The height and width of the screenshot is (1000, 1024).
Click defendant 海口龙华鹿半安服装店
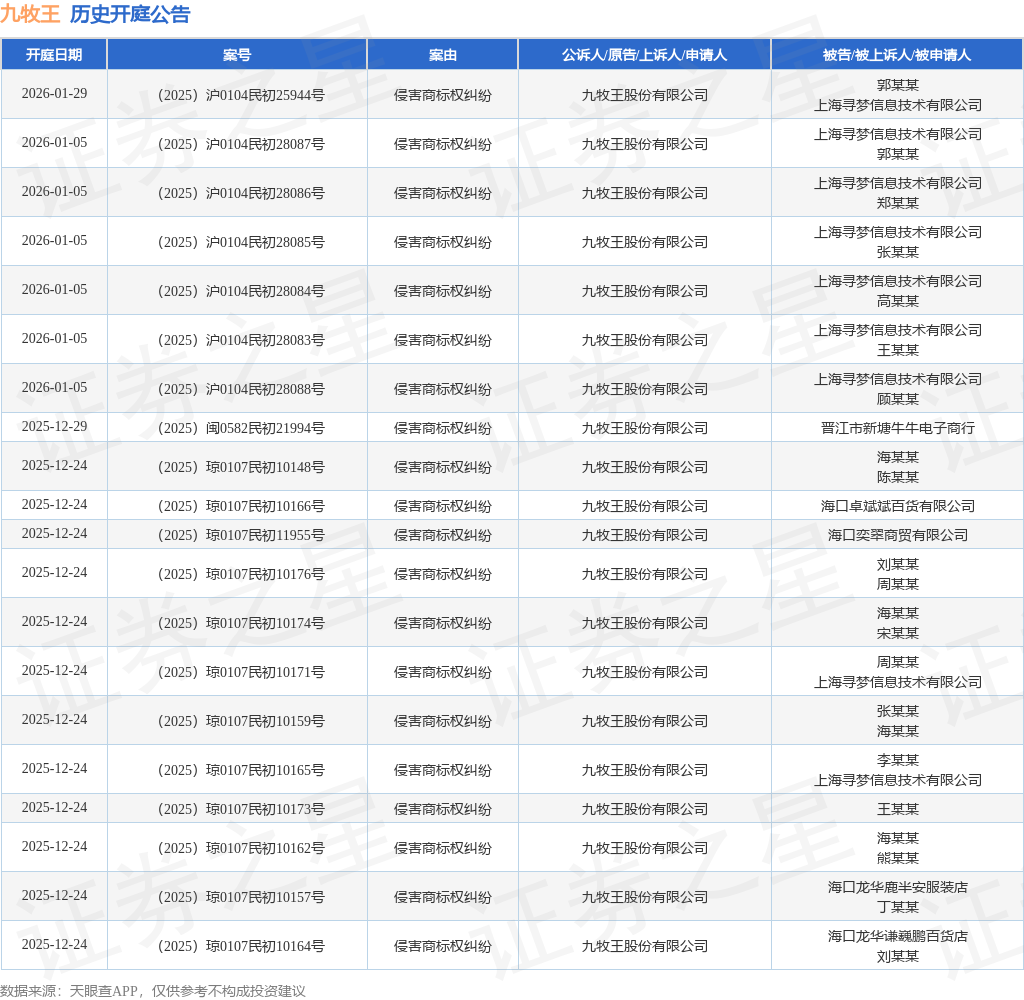click(x=897, y=887)
